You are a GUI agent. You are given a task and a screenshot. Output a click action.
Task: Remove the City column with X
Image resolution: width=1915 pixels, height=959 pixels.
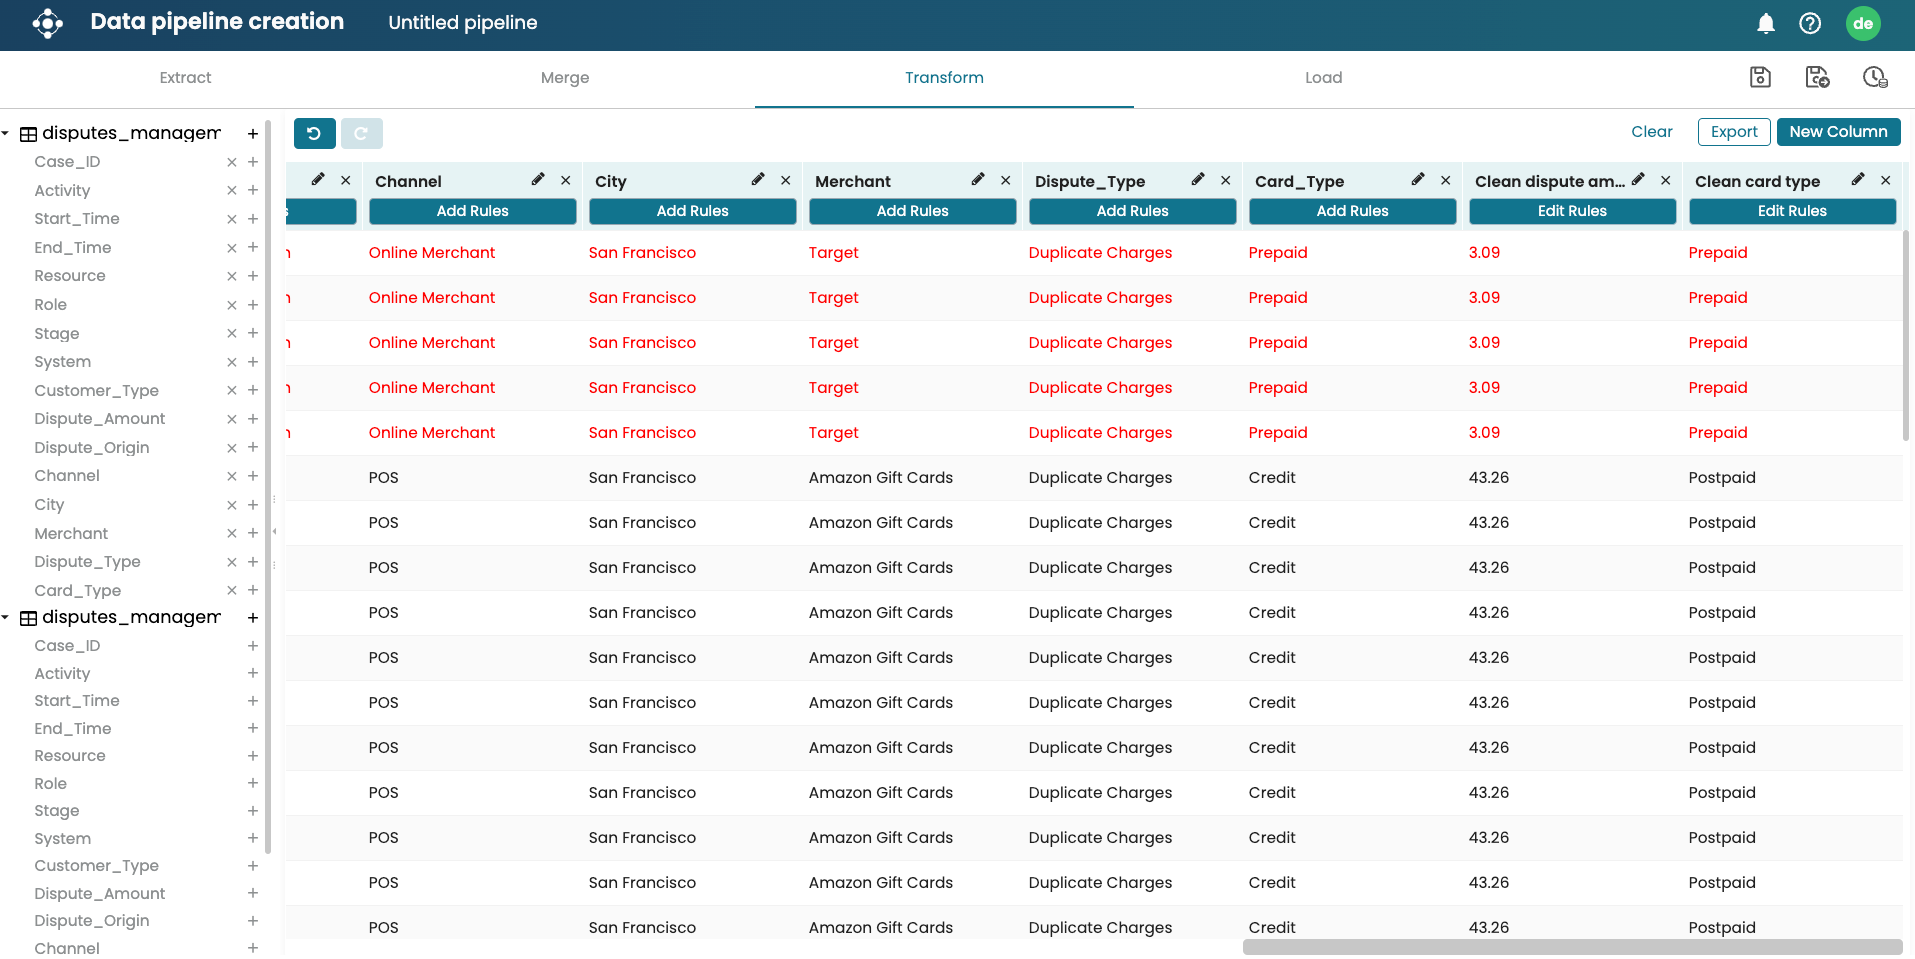786,180
